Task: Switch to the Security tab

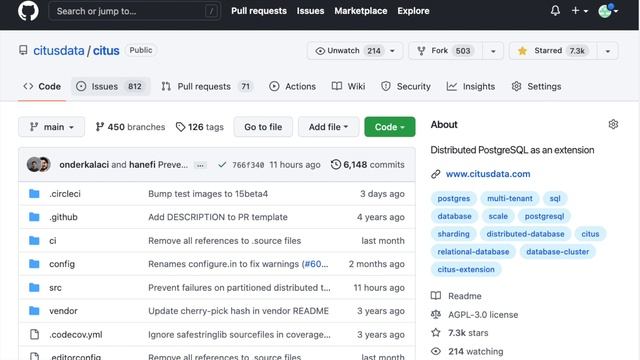Action: point(405,87)
